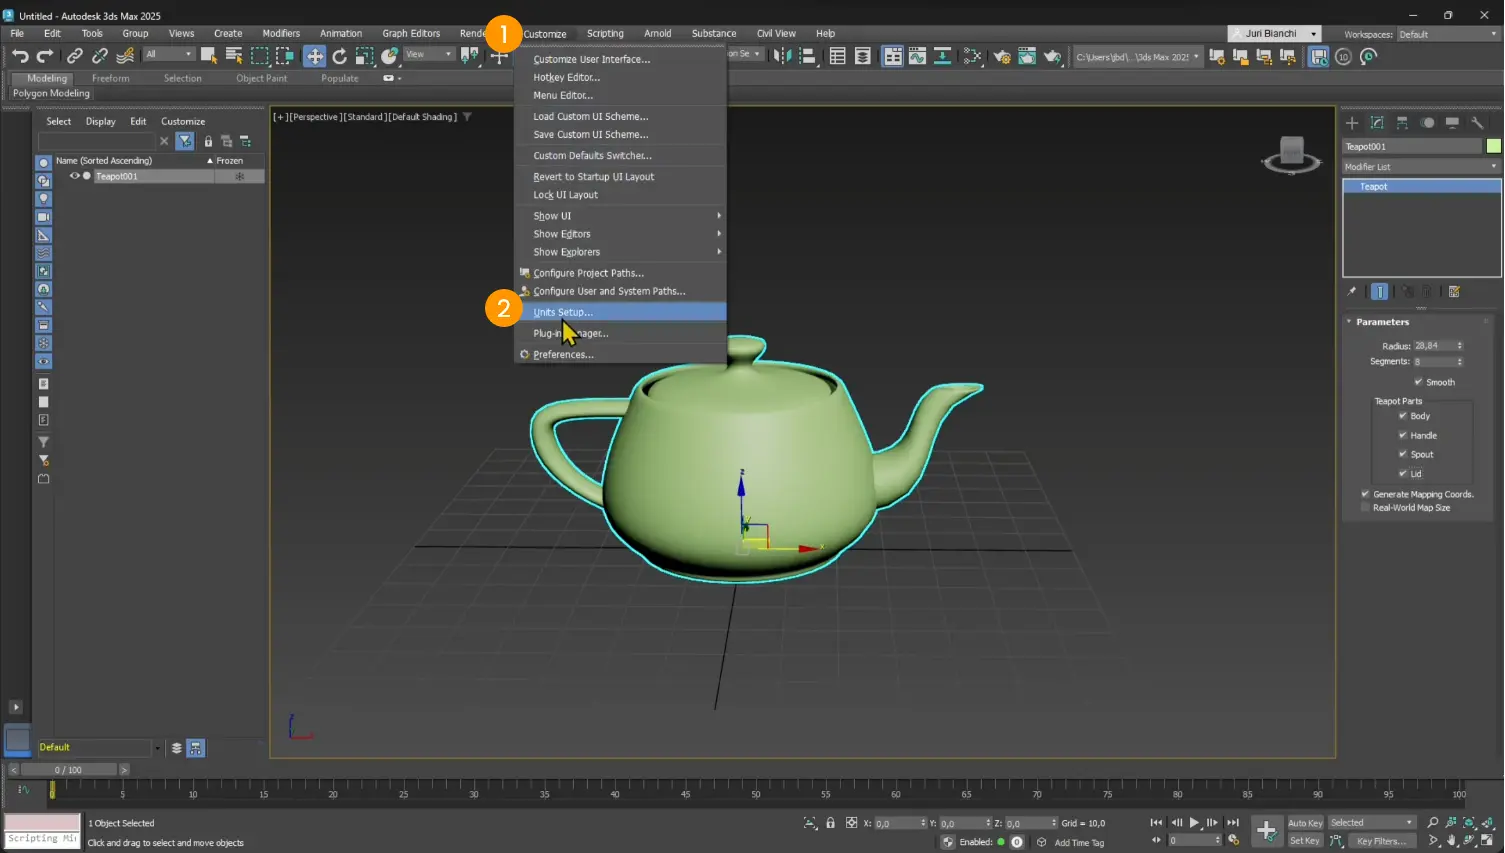The width and height of the screenshot is (1505, 853).
Task: Click the Select Object arrow tool
Action: [x=208, y=56]
